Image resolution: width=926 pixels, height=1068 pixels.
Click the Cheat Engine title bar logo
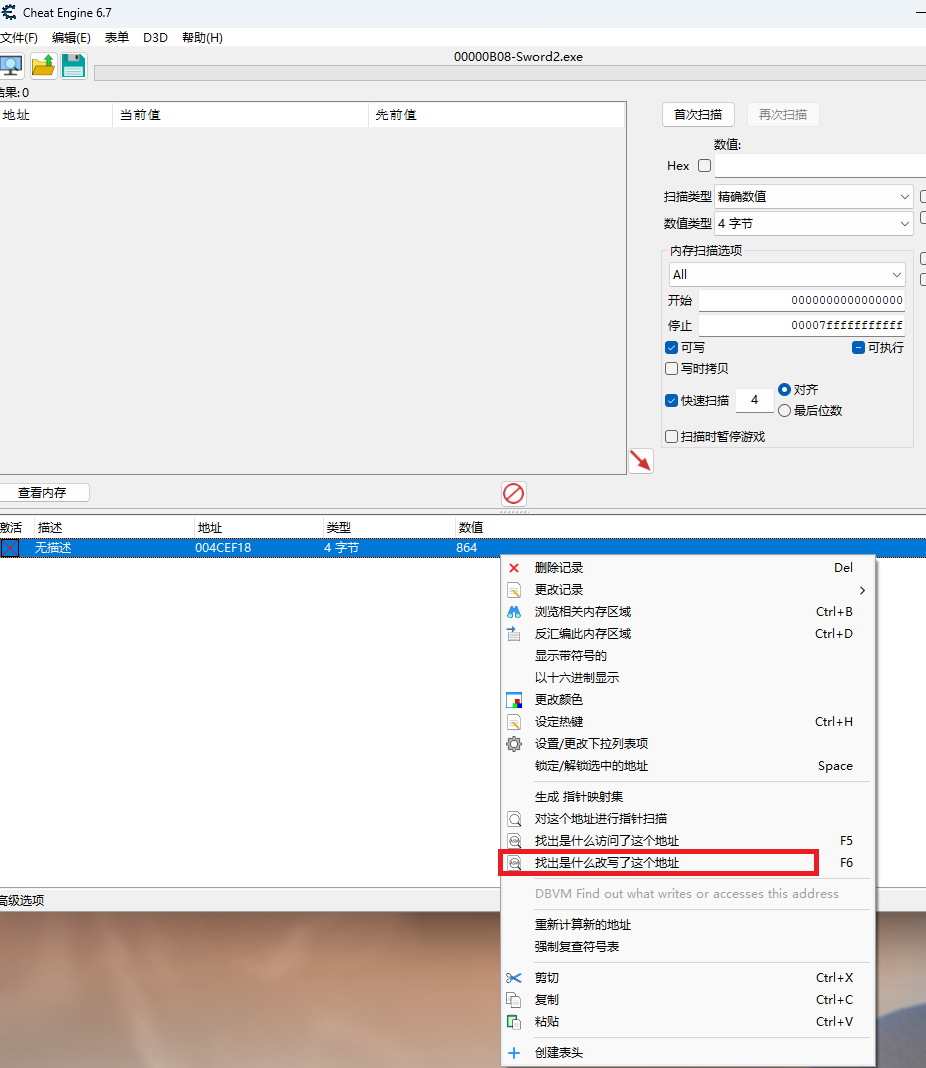(9, 12)
